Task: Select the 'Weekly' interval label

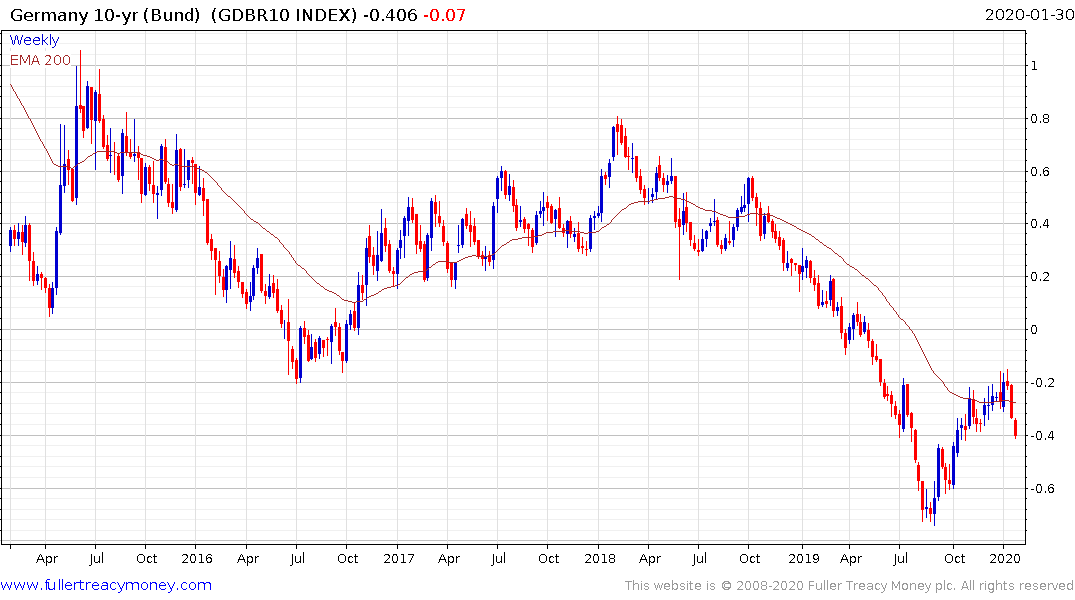Action: pyautogui.click(x=34, y=40)
